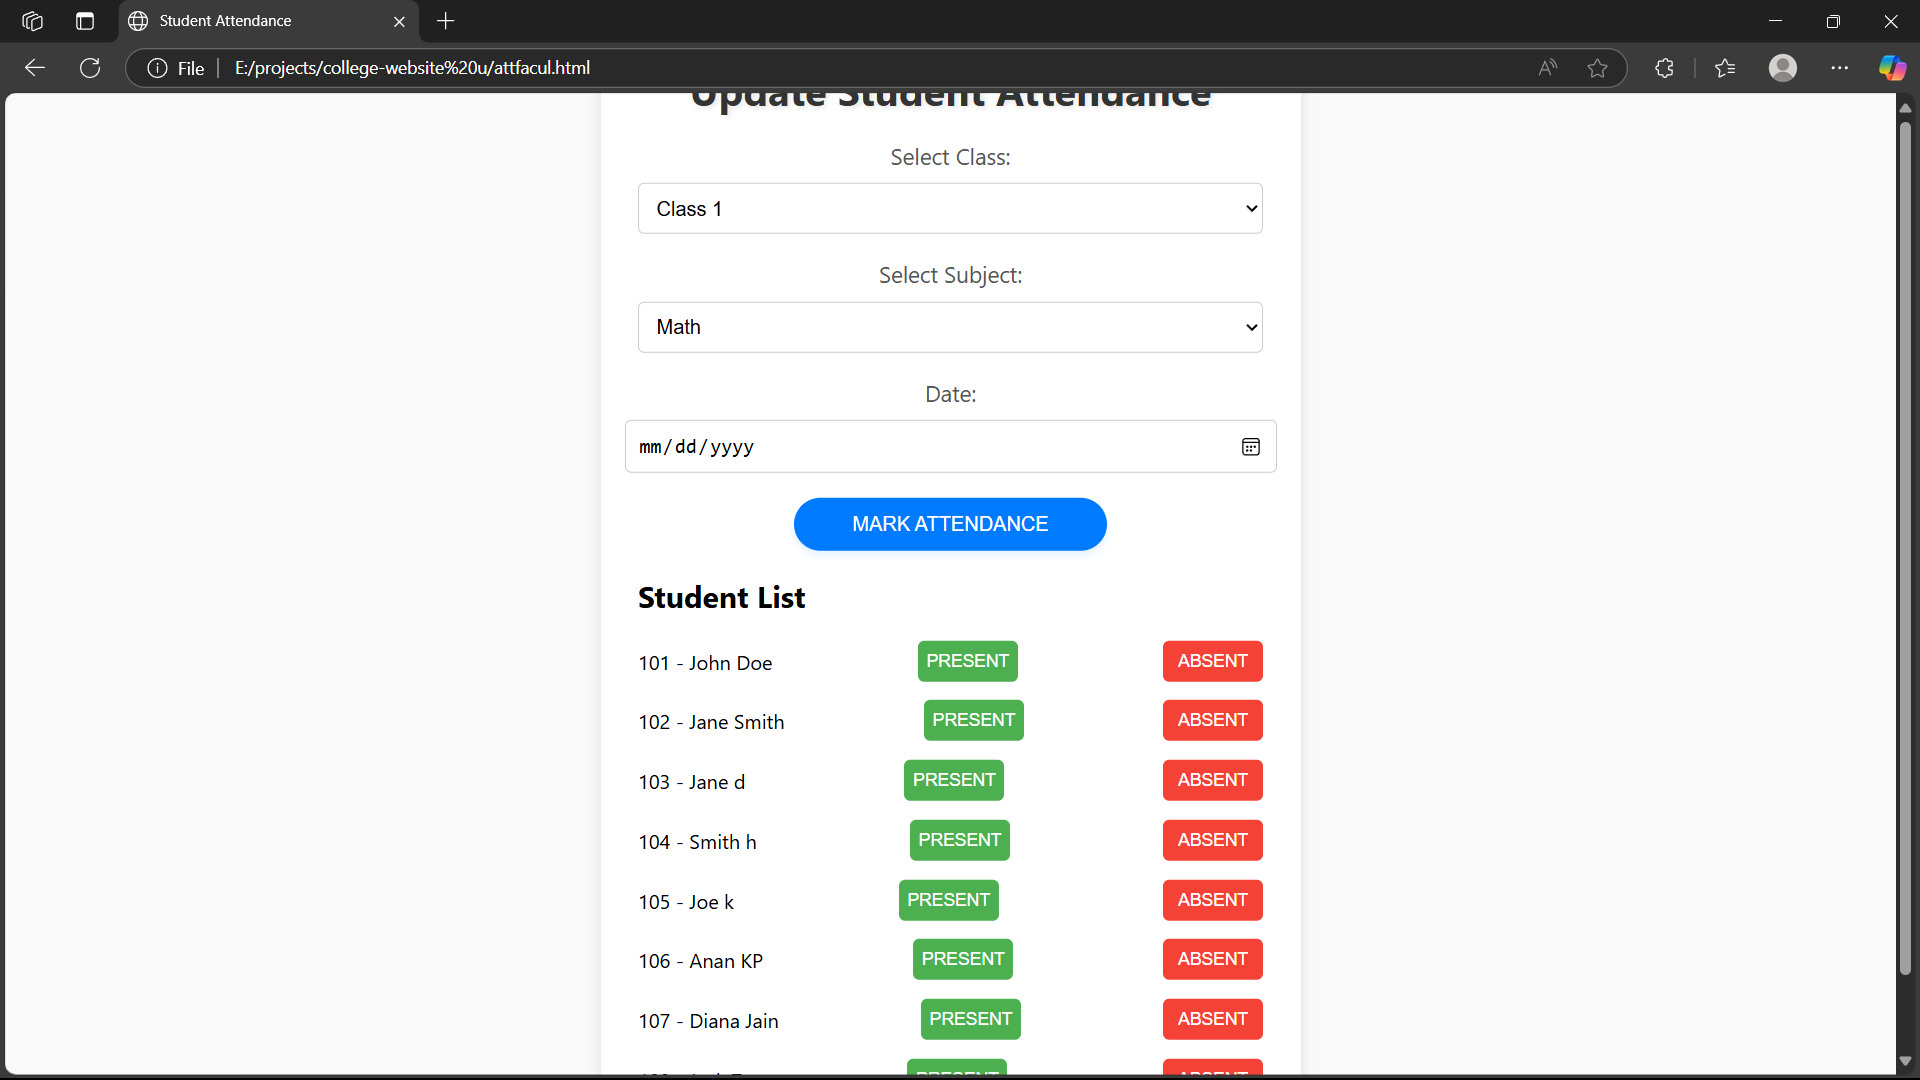This screenshot has width=1920, height=1080.
Task: Expand the Select Subject dropdown
Action: point(950,327)
